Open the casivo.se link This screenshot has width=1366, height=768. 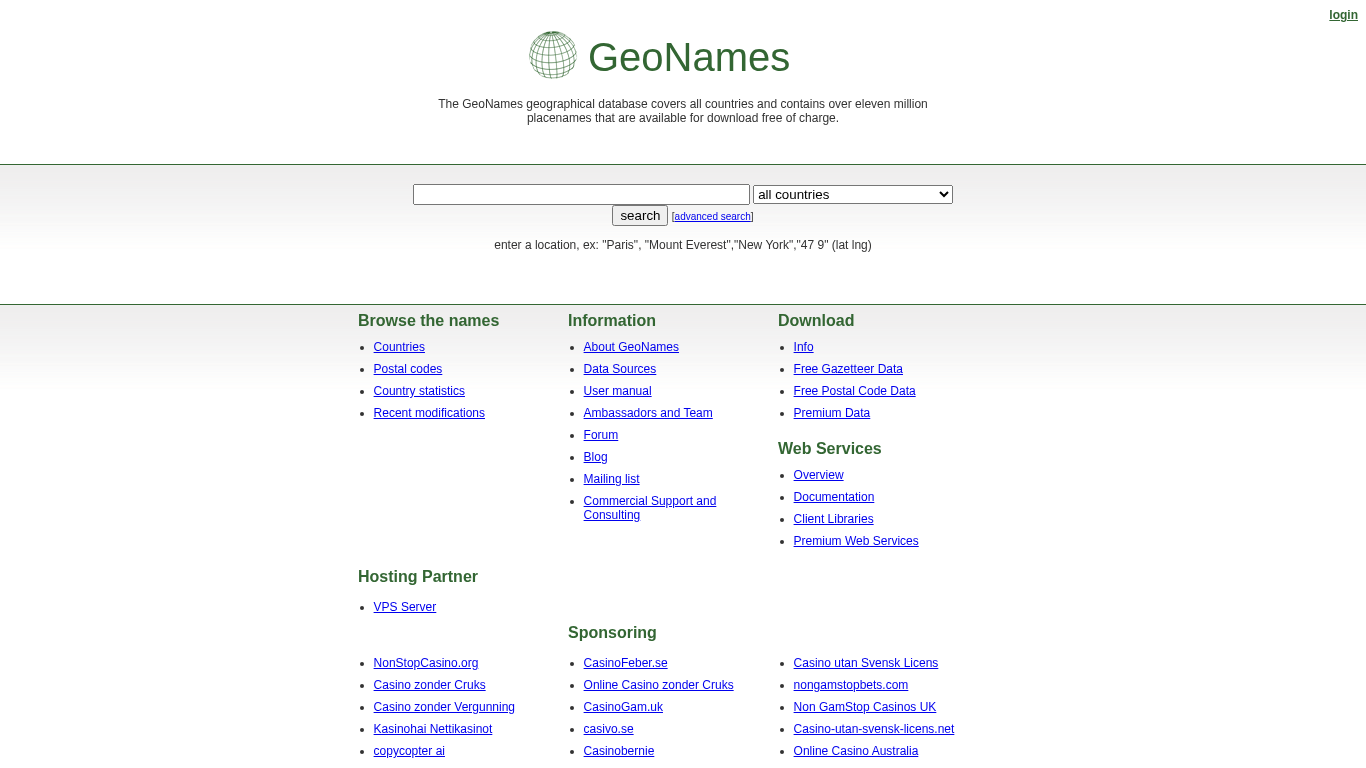pos(609,729)
